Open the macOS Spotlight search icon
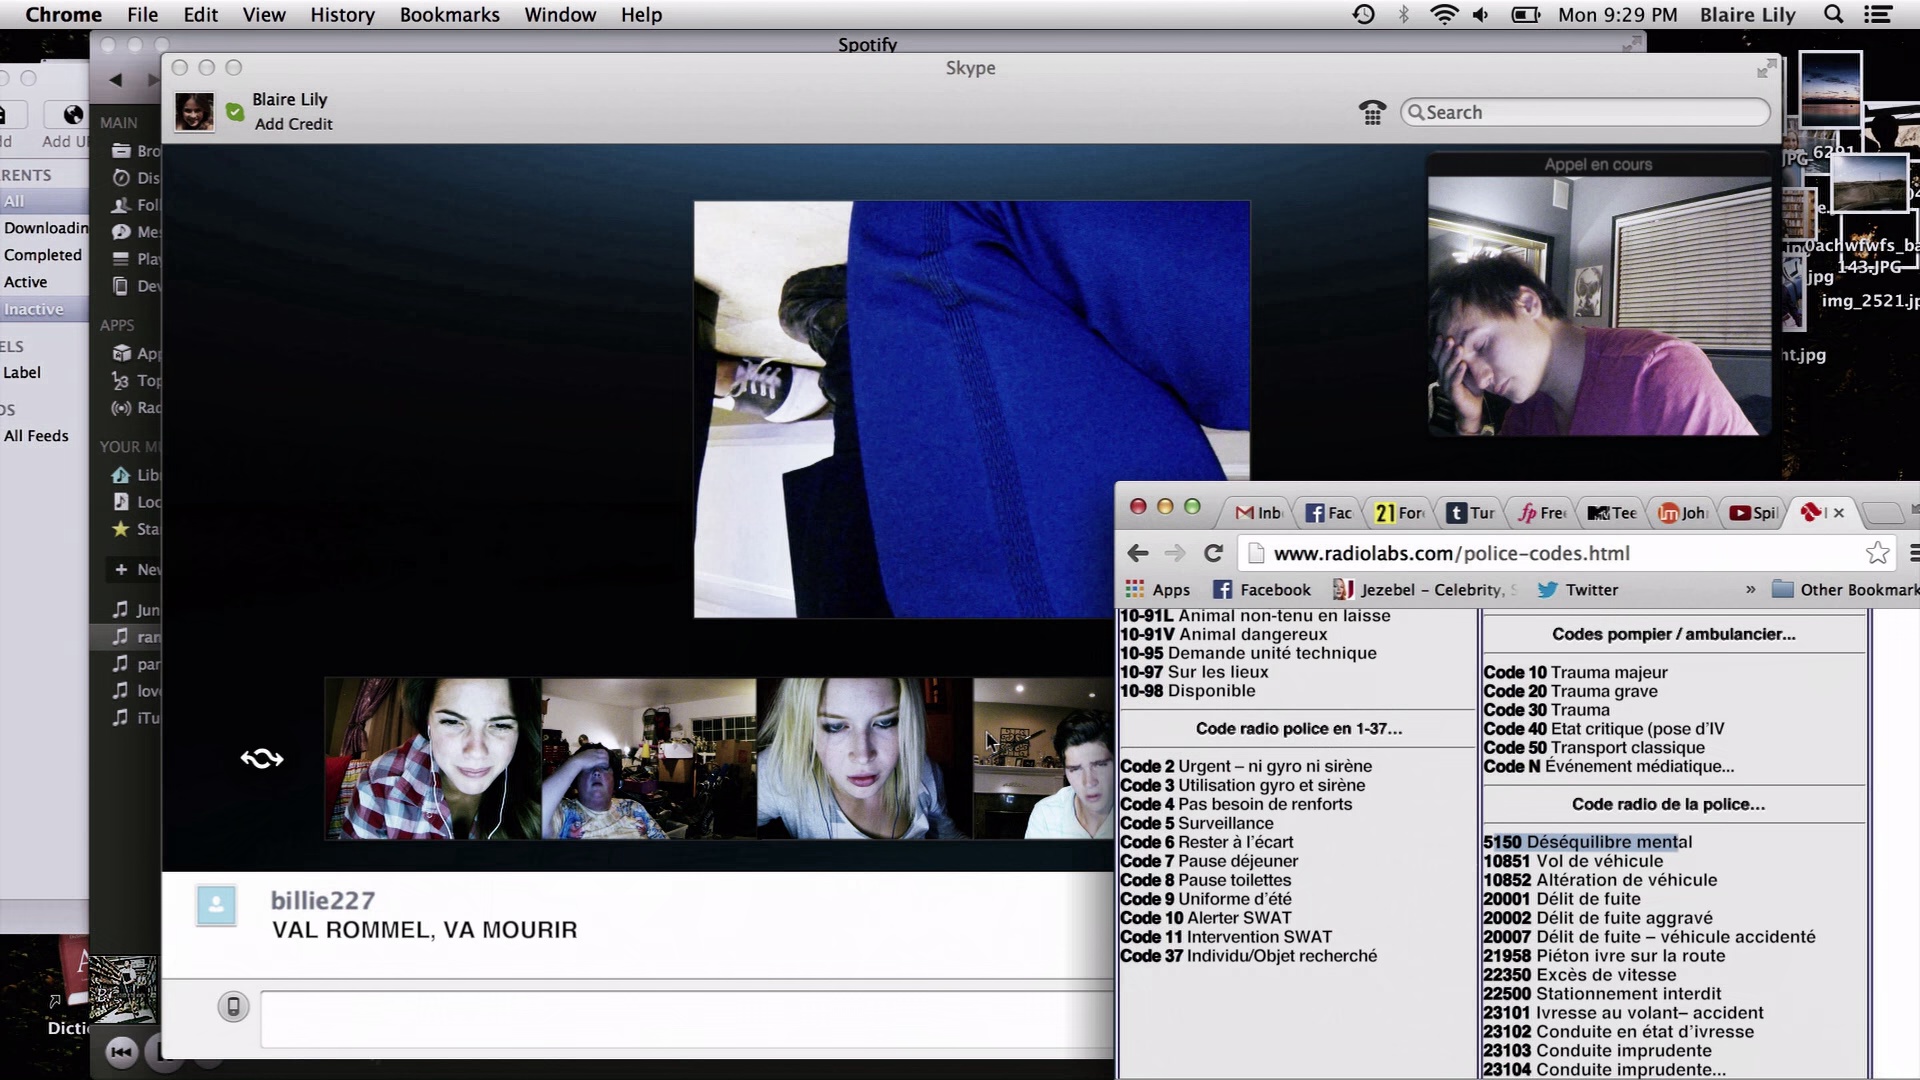The height and width of the screenshot is (1080, 1920). point(1833,15)
